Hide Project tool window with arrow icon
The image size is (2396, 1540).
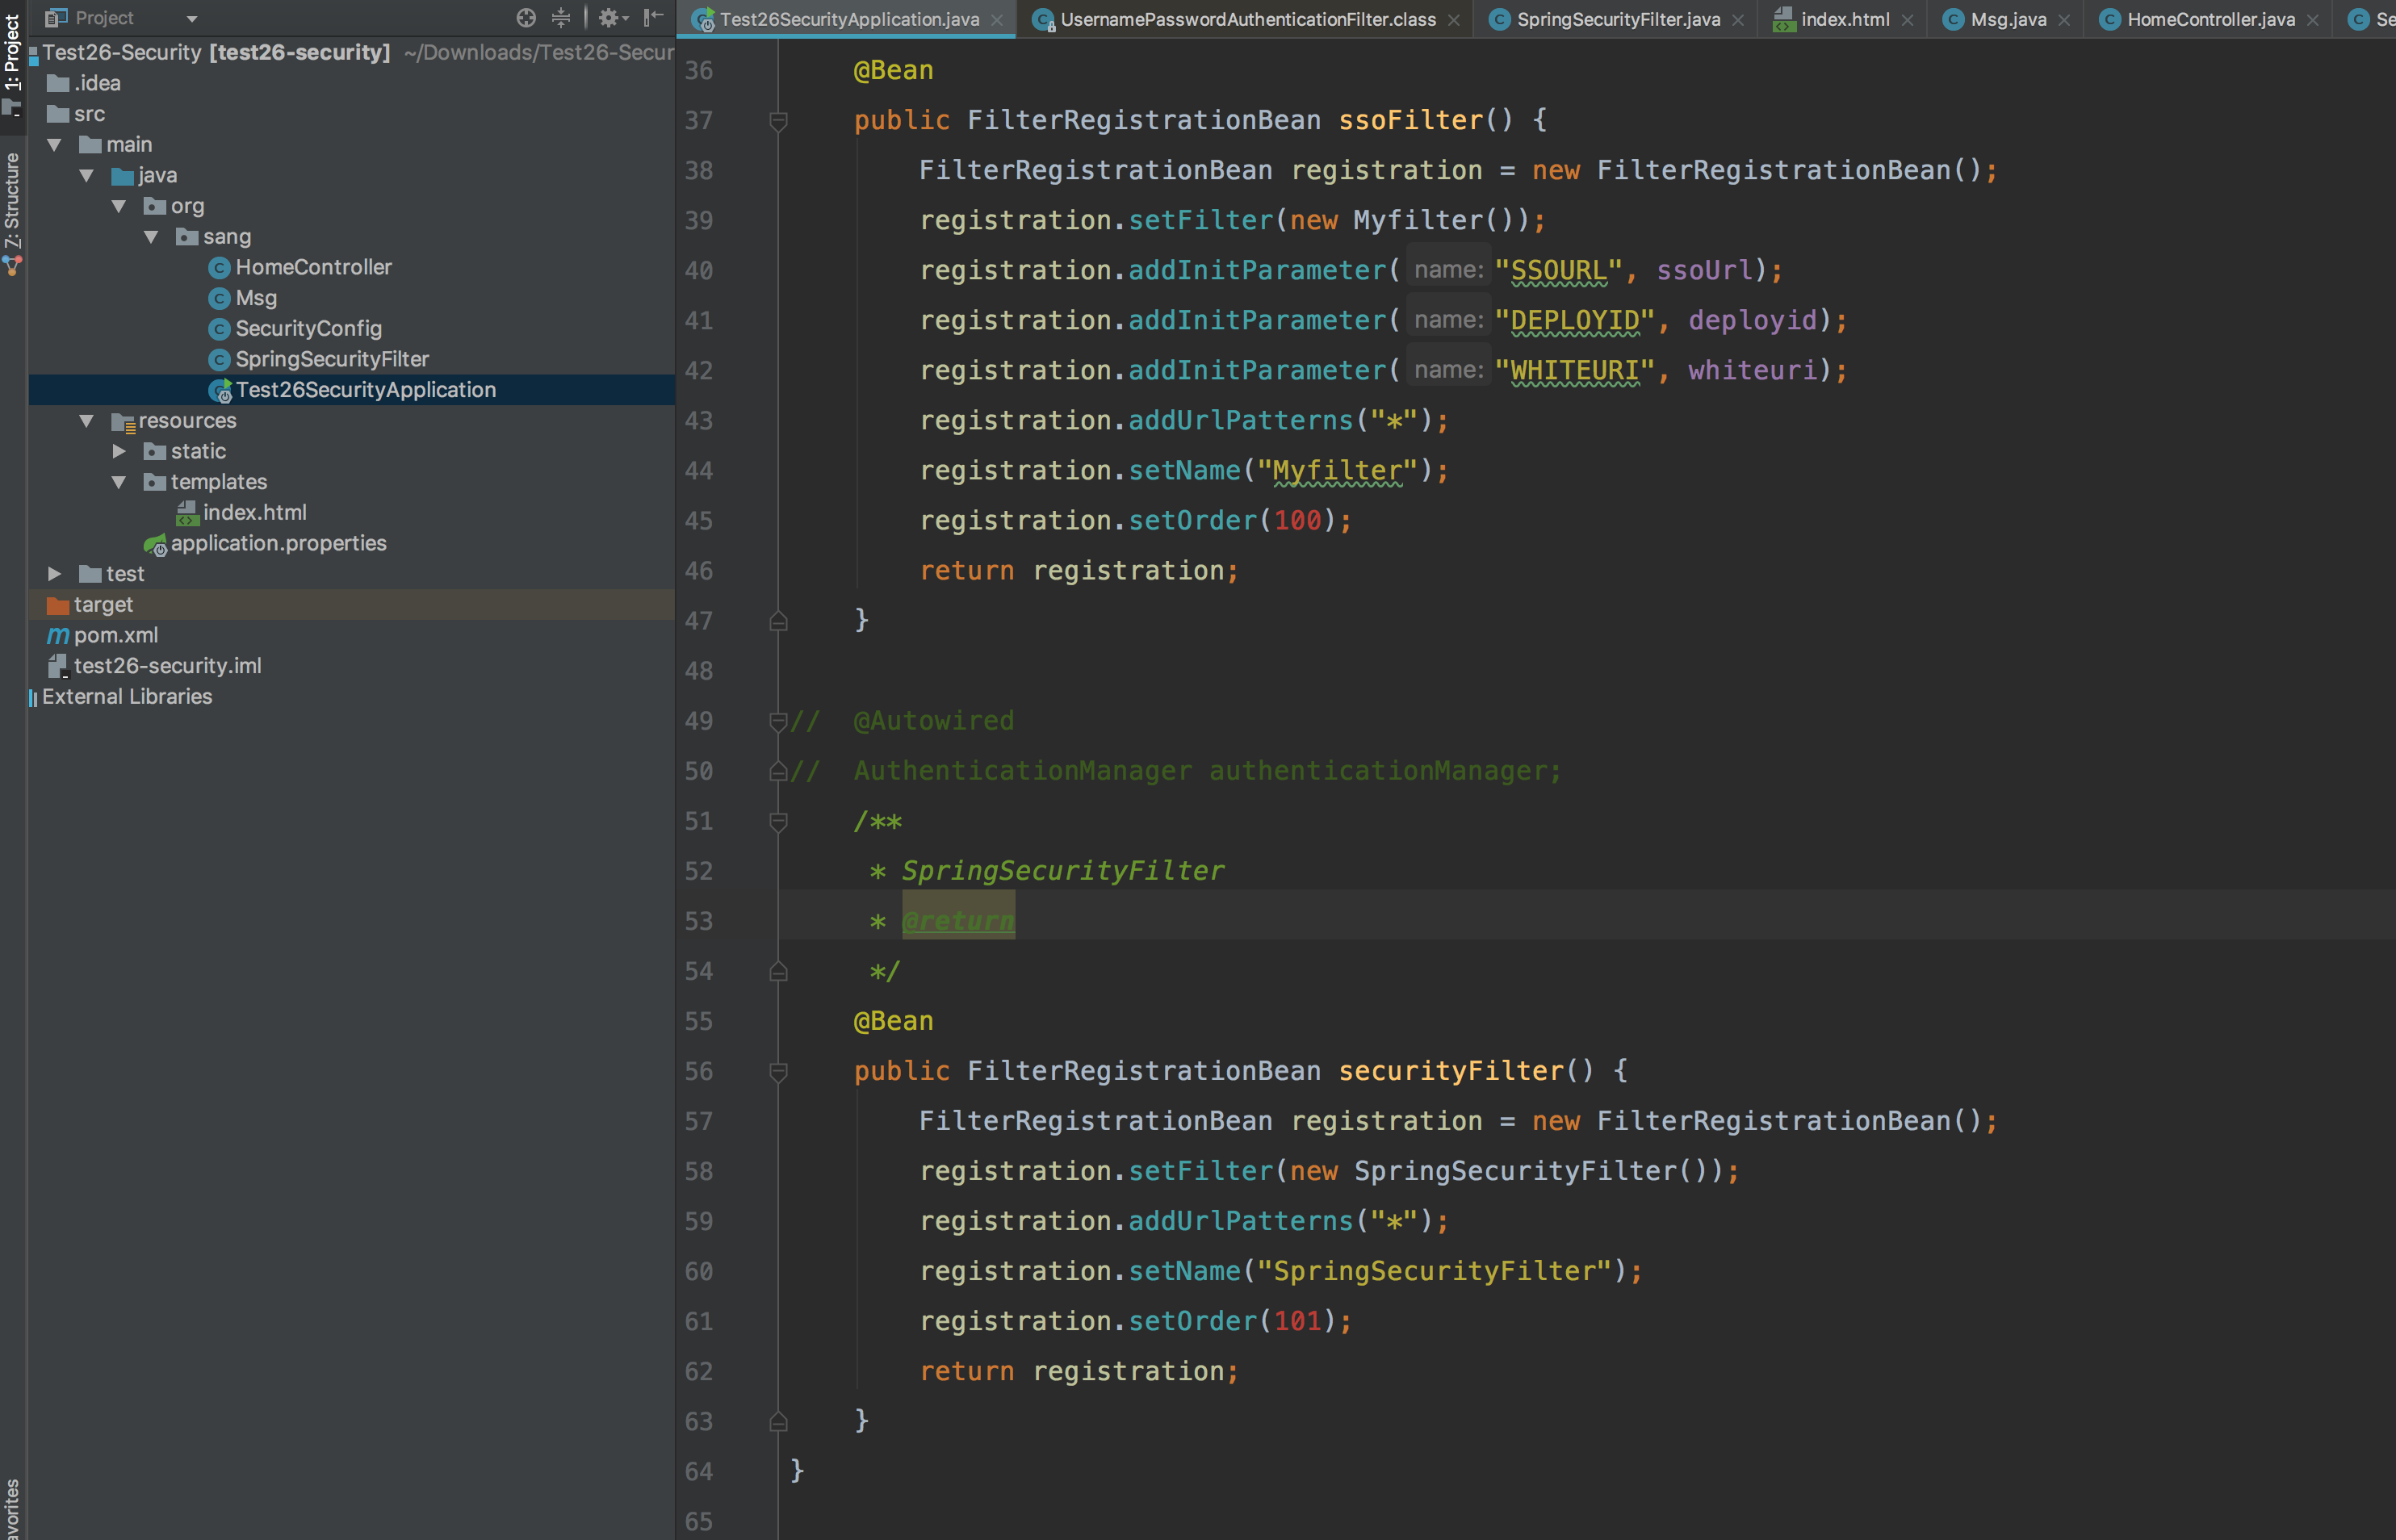pyautogui.click(x=653, y=17)
